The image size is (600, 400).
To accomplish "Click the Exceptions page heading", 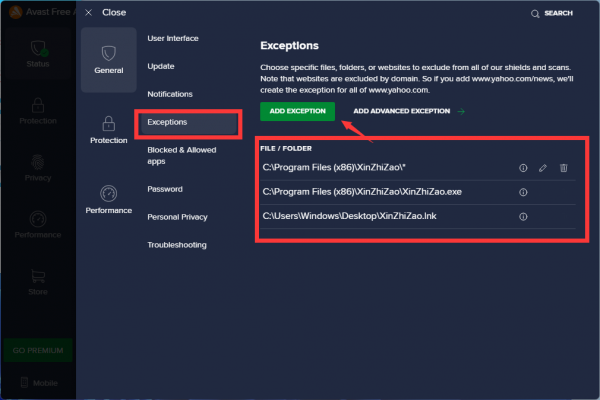I will click(x=289, y=46).
